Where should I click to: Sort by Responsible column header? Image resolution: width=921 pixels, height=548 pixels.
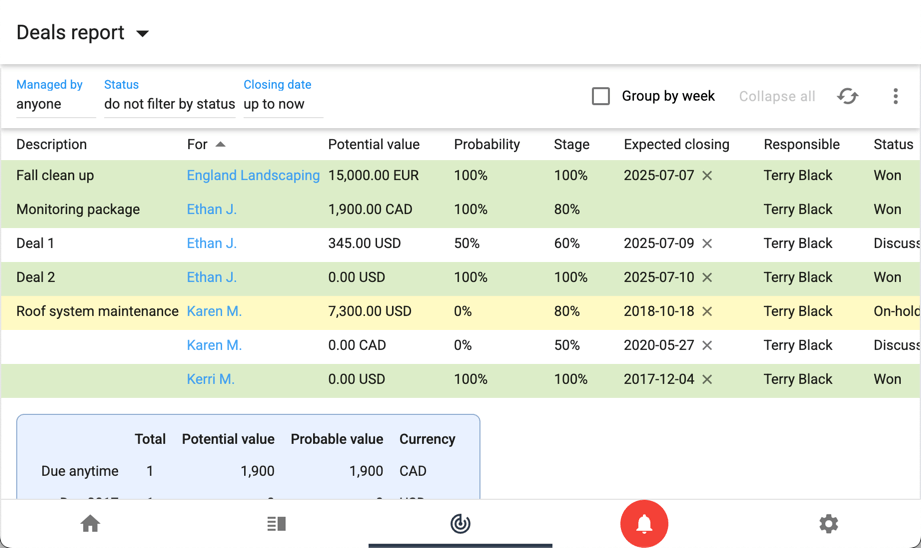801,144
